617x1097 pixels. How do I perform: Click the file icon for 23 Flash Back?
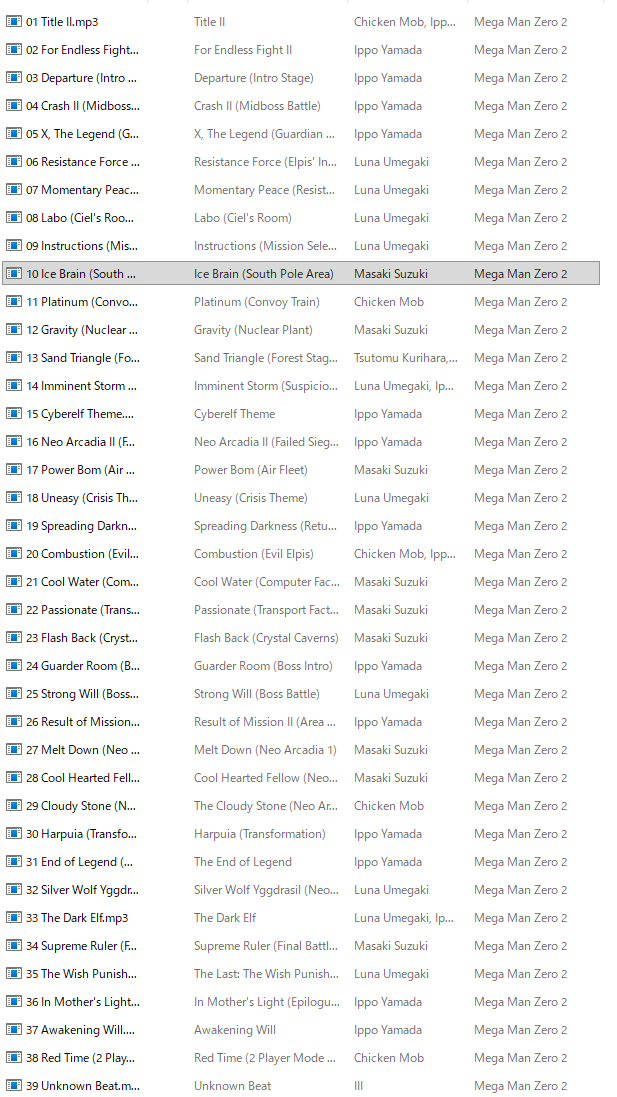[x=13, y=637]
